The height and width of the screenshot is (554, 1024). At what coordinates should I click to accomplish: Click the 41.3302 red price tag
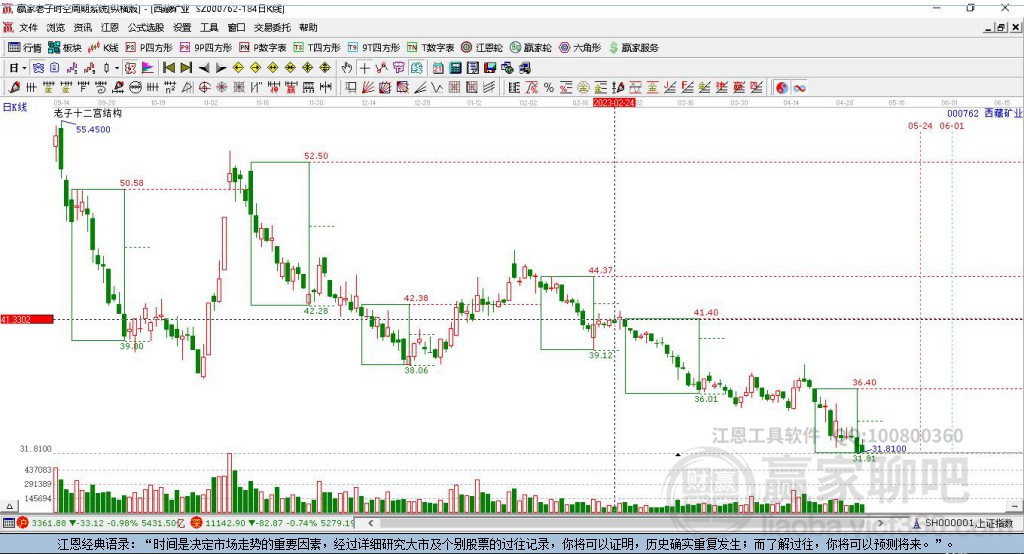[x=27, y=319]
